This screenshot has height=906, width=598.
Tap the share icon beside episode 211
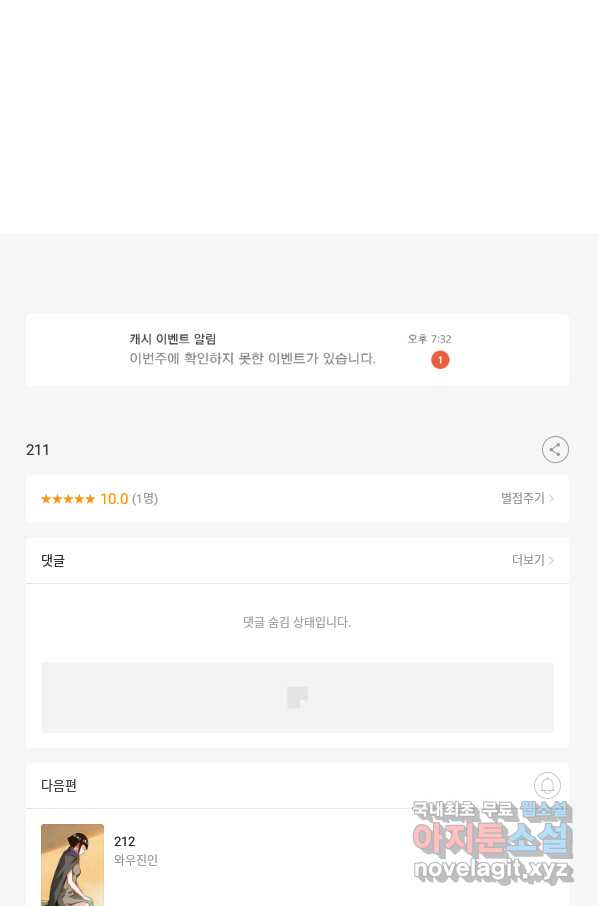pyautogui.click(x=555, y=450)
